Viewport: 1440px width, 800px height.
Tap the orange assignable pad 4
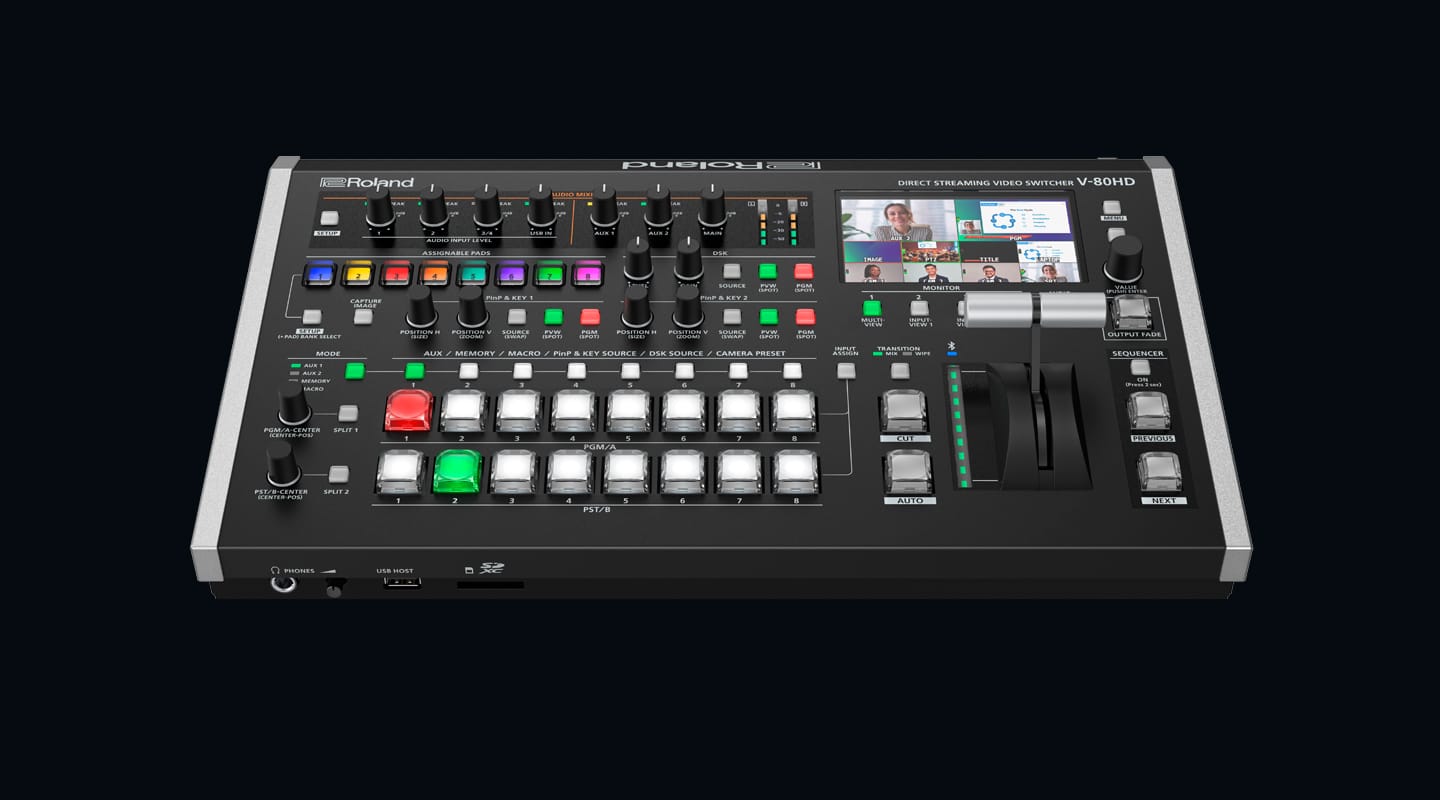(x=434, y=274)
